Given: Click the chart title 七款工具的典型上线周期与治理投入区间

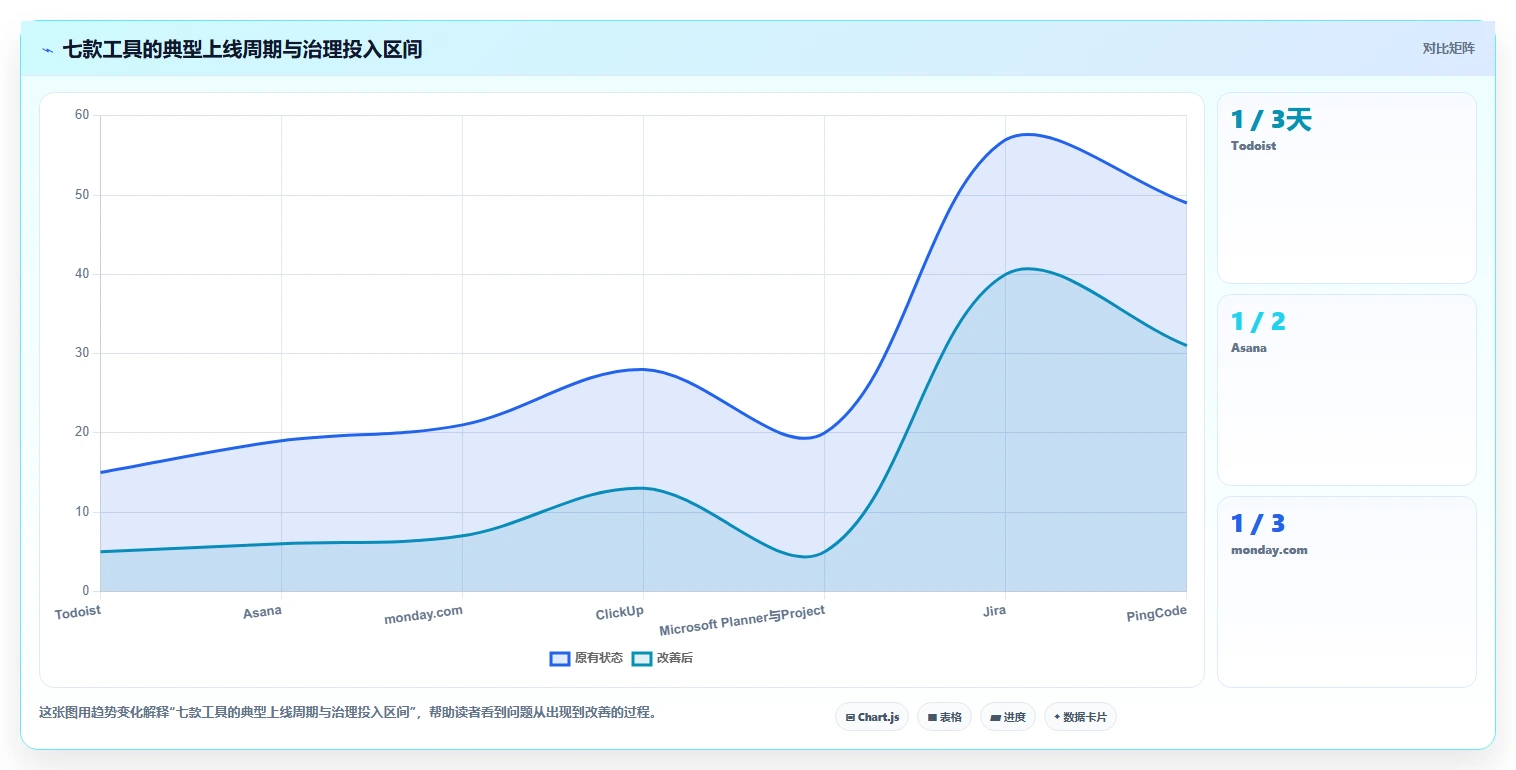Looking at the screenshot, I should tap(242, 49).
